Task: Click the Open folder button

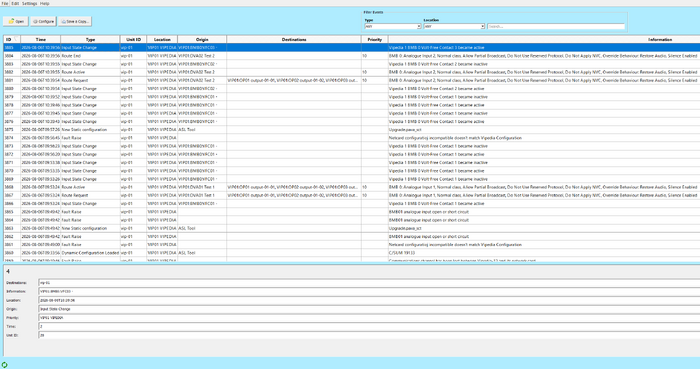Action: click(16, 21)
